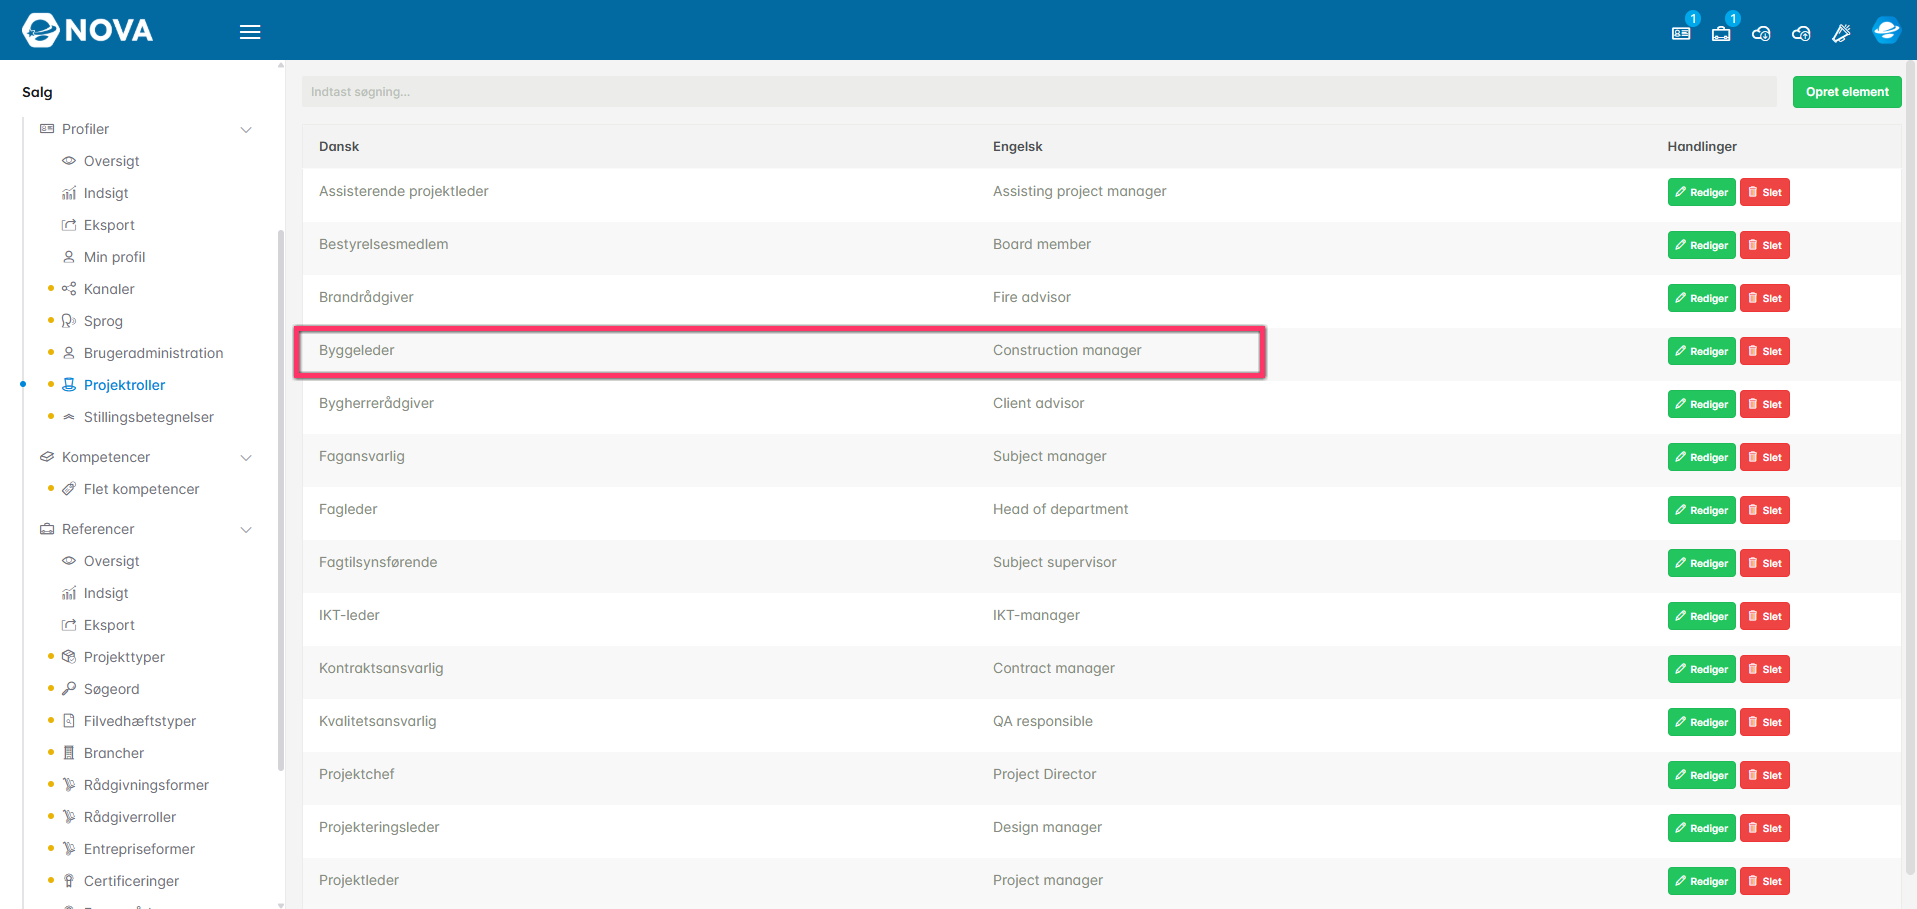Delete the Byggeleder row
The image size is (1917, 909).
click(1765, 351)
